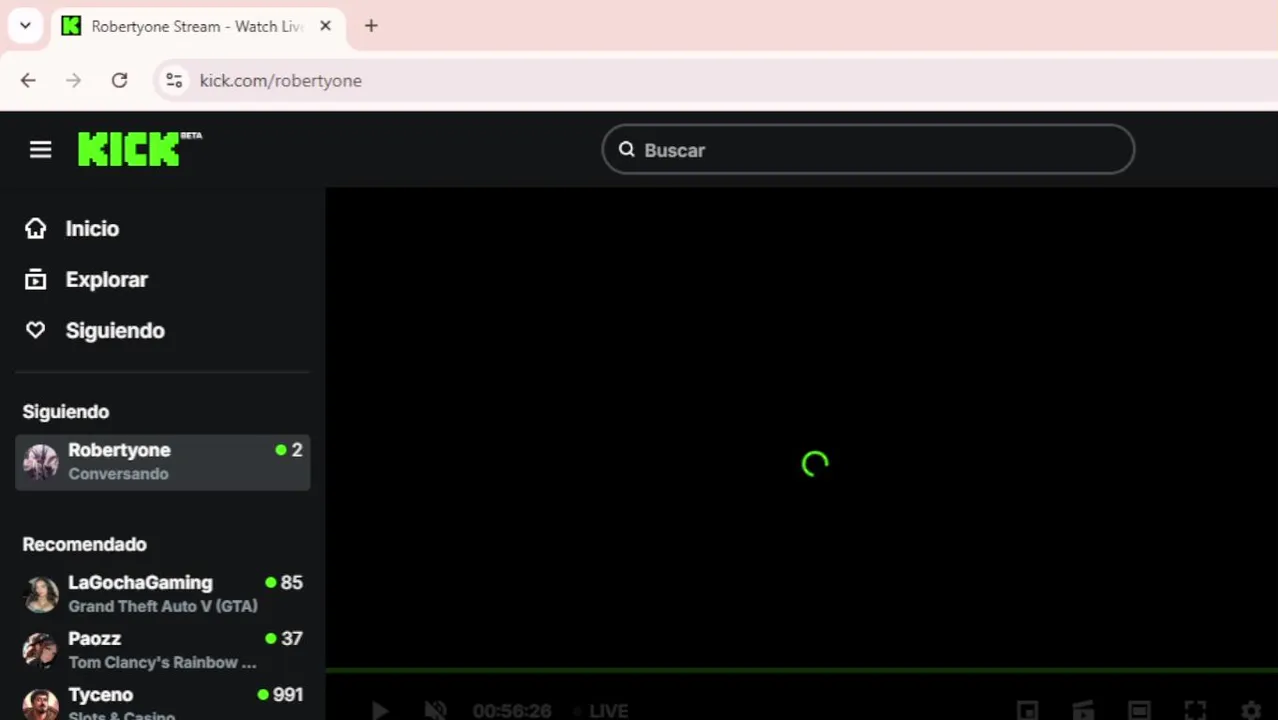Click the 85 viewer count for LaGochaGaming
Viewport: 1278px width, 720px height.
[291, 583]
